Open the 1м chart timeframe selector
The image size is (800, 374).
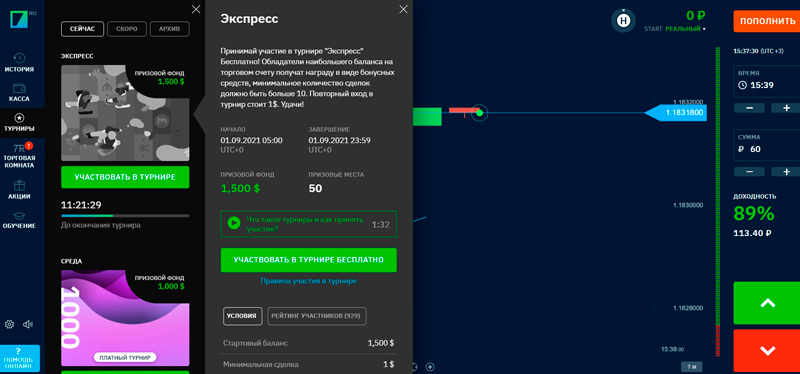[x=691, y=366]
